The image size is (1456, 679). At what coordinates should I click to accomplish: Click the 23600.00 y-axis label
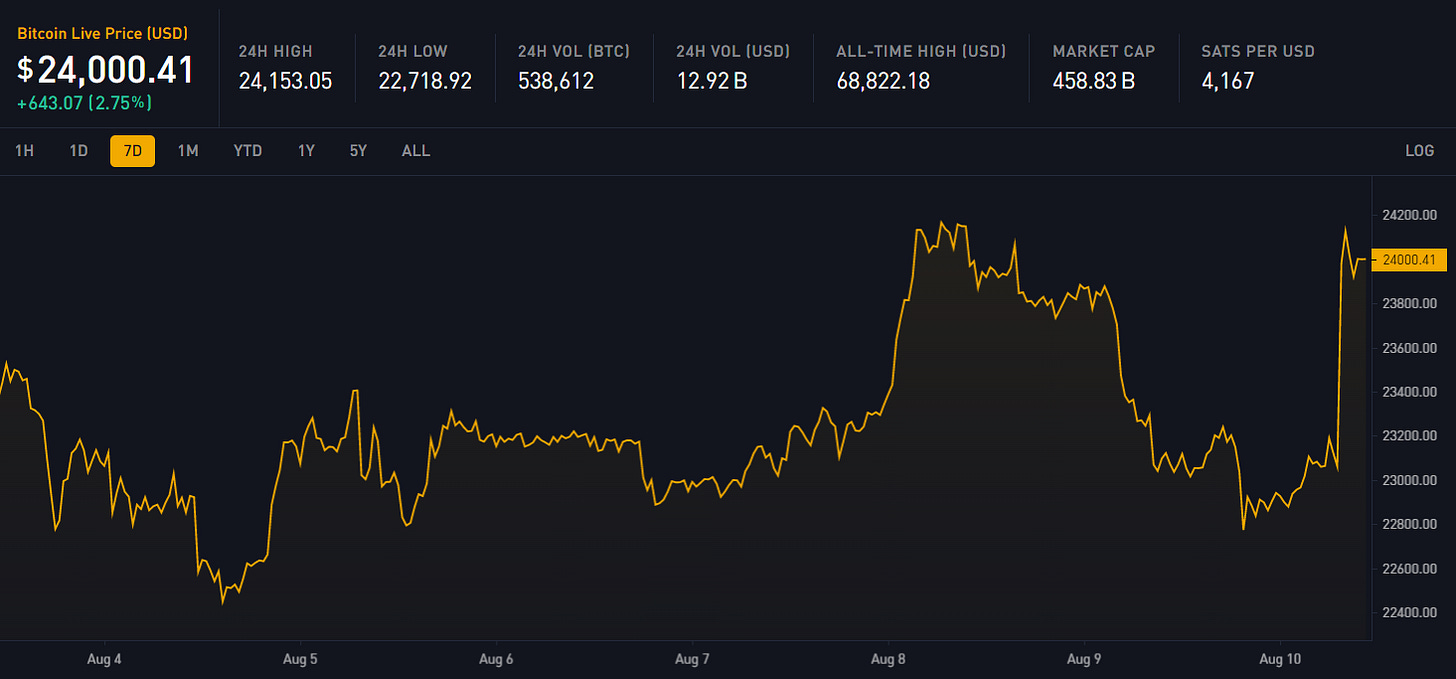[x=1410, y=348]
